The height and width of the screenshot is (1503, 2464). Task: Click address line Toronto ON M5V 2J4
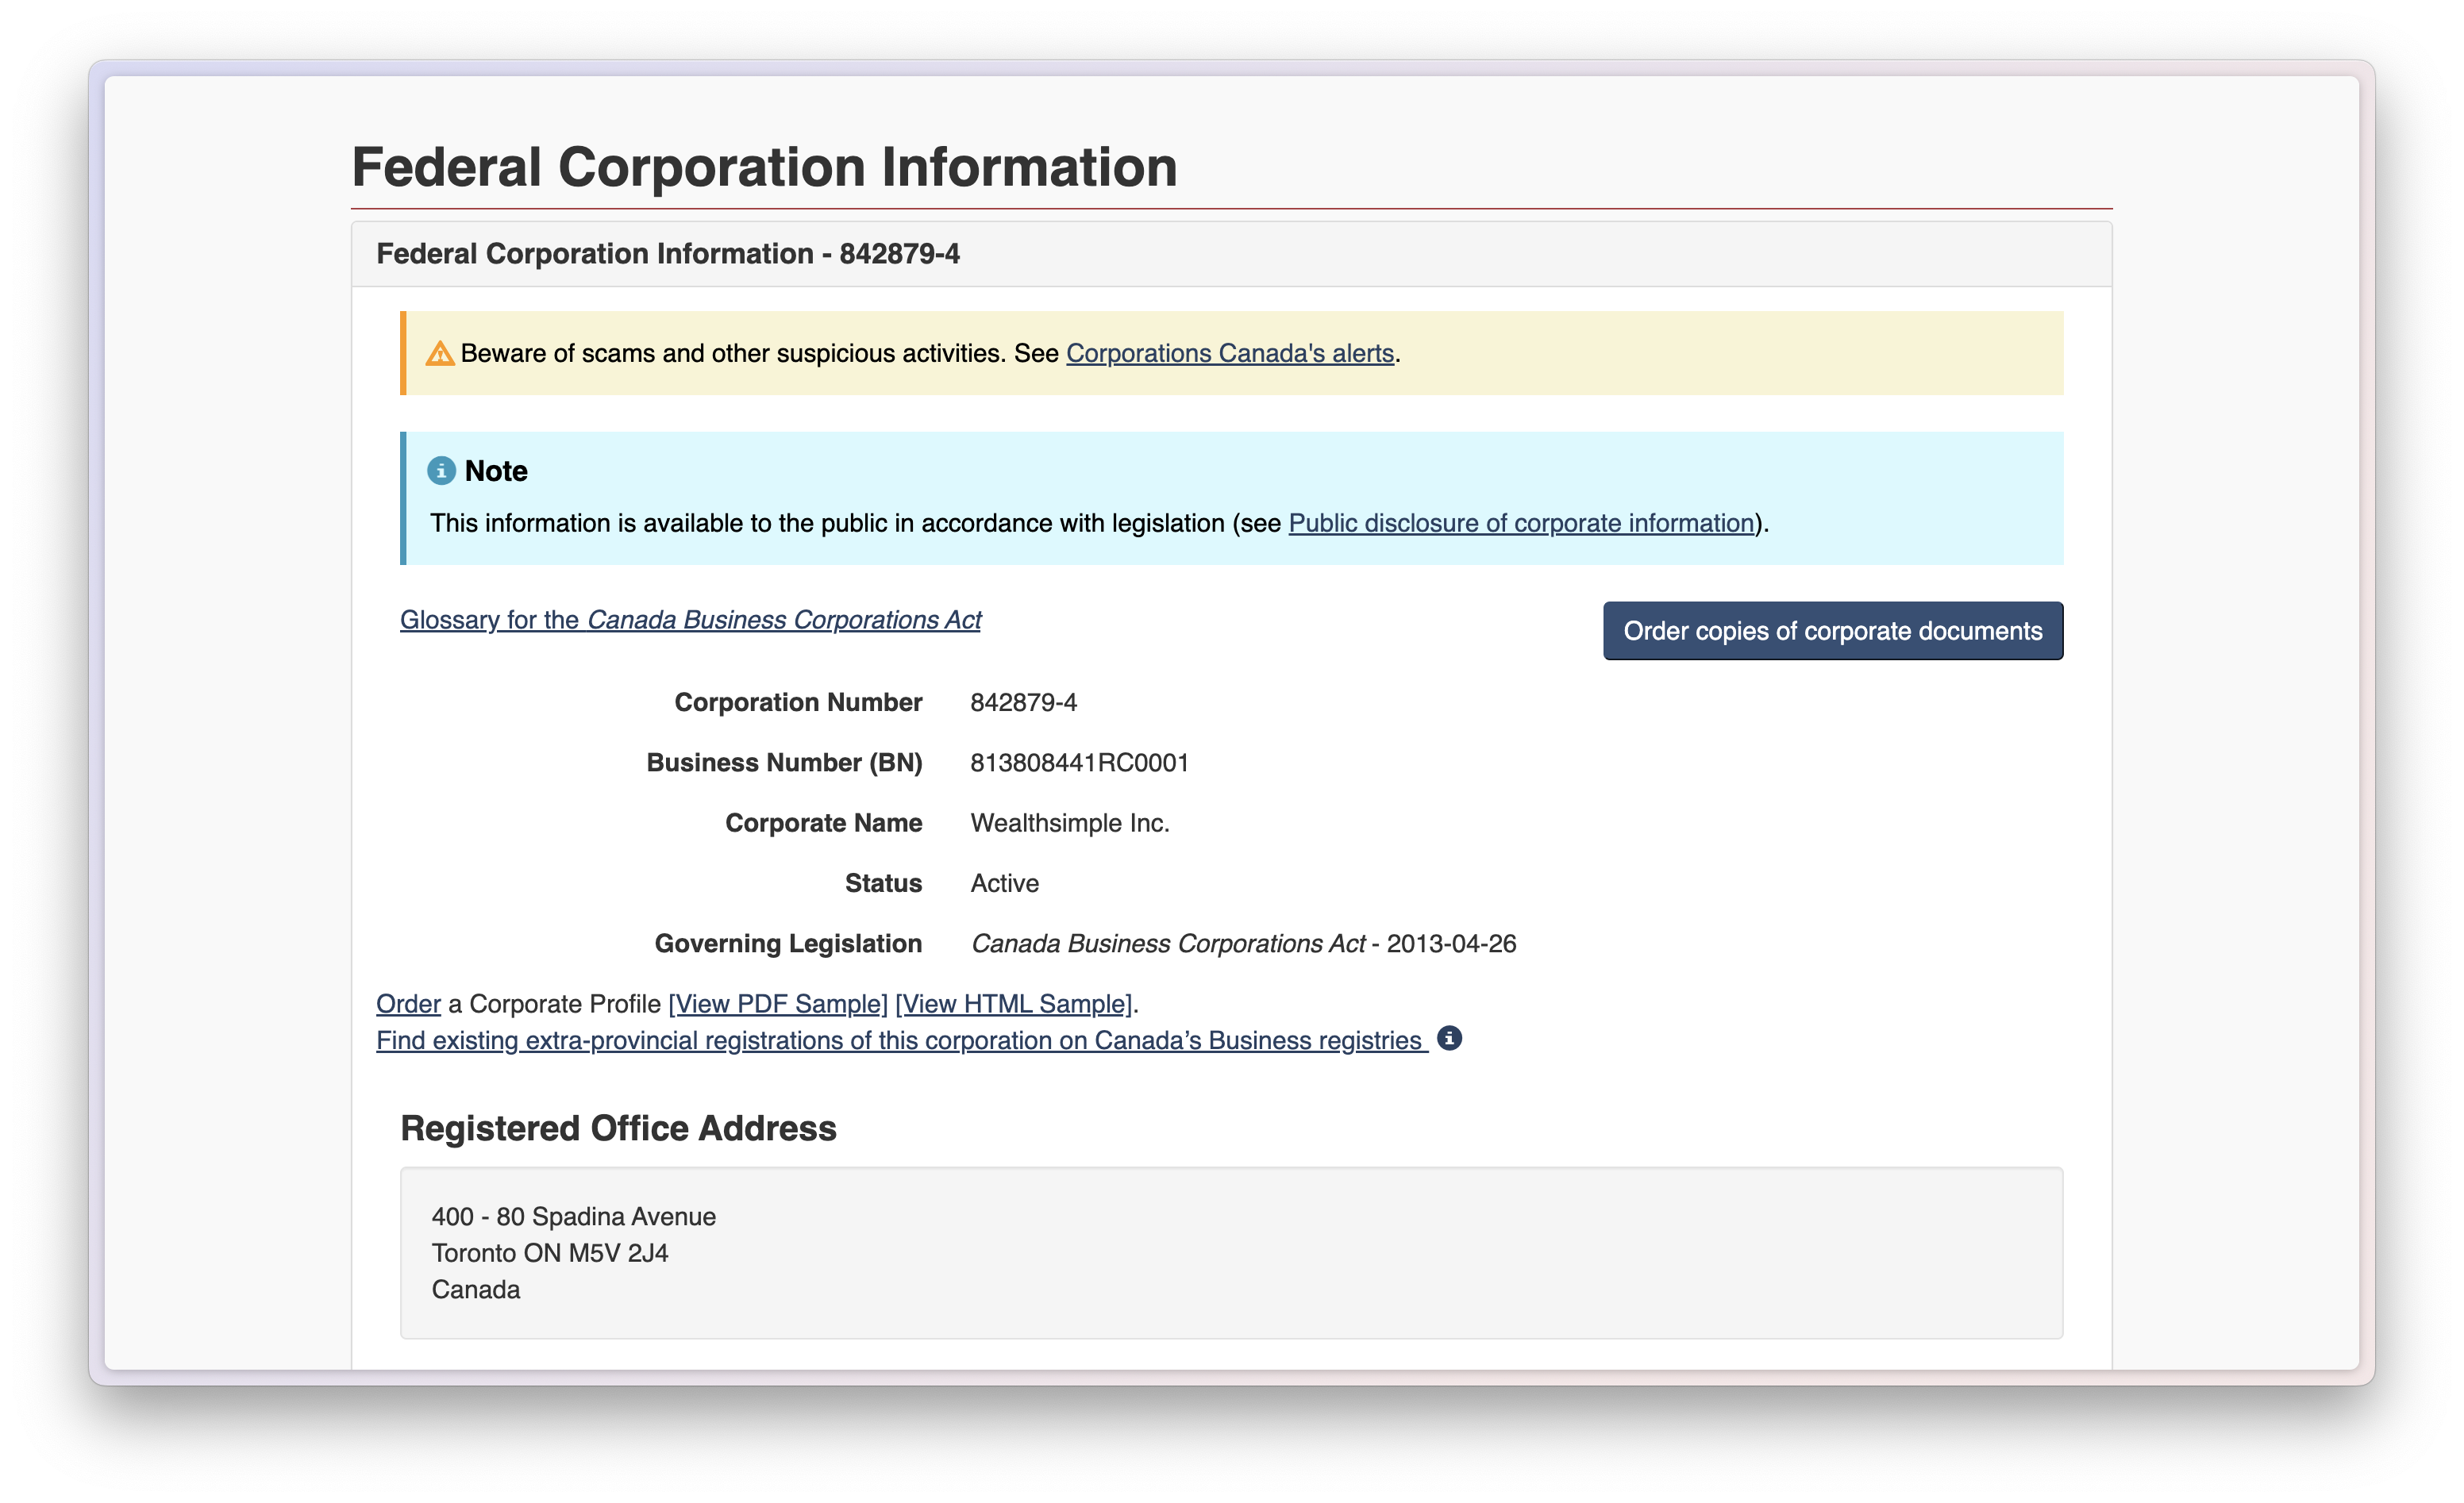(550, 1253)
